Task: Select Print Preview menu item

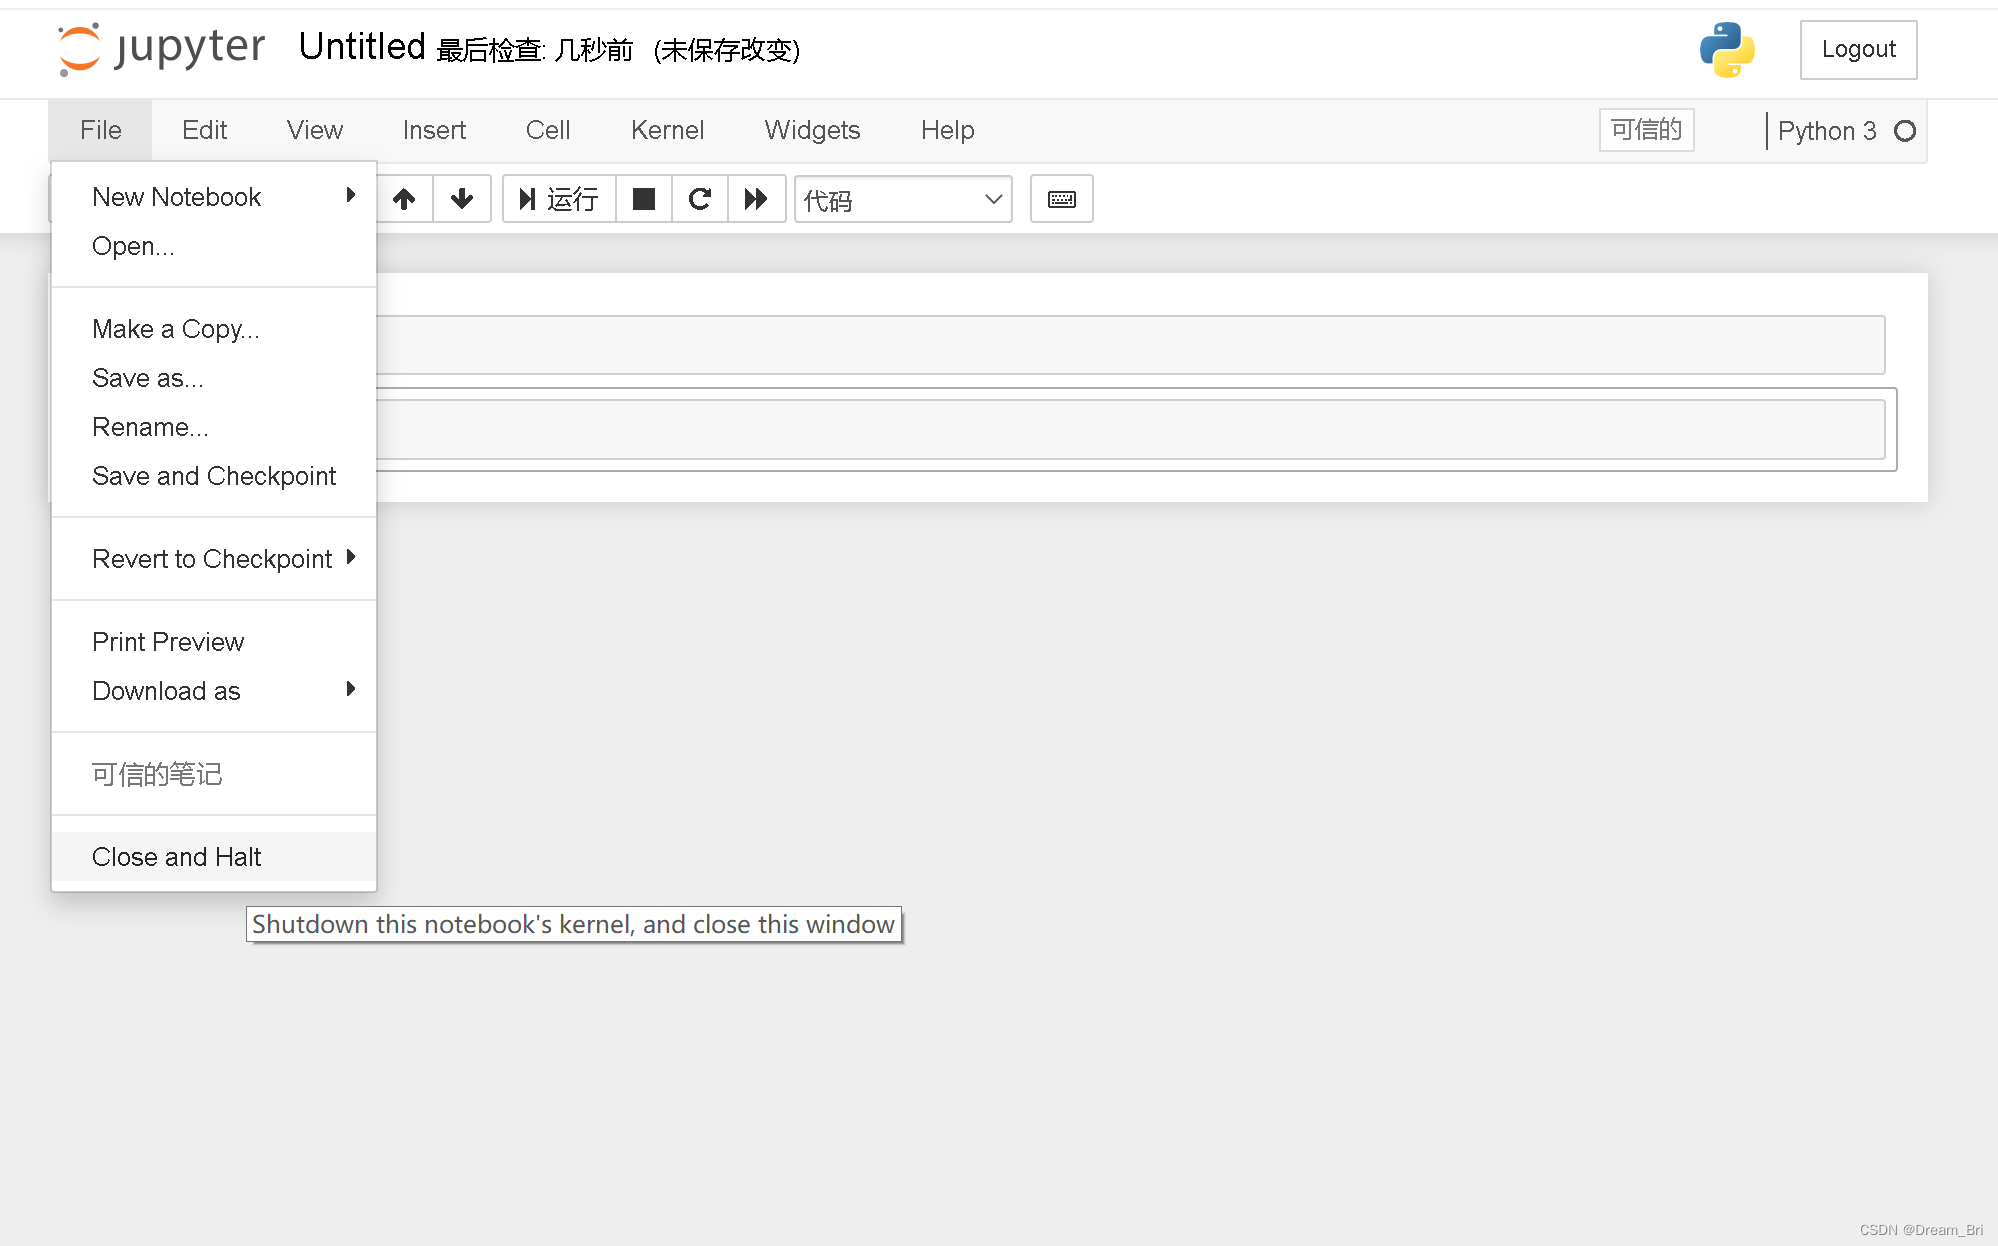Action: pos(214,642)
